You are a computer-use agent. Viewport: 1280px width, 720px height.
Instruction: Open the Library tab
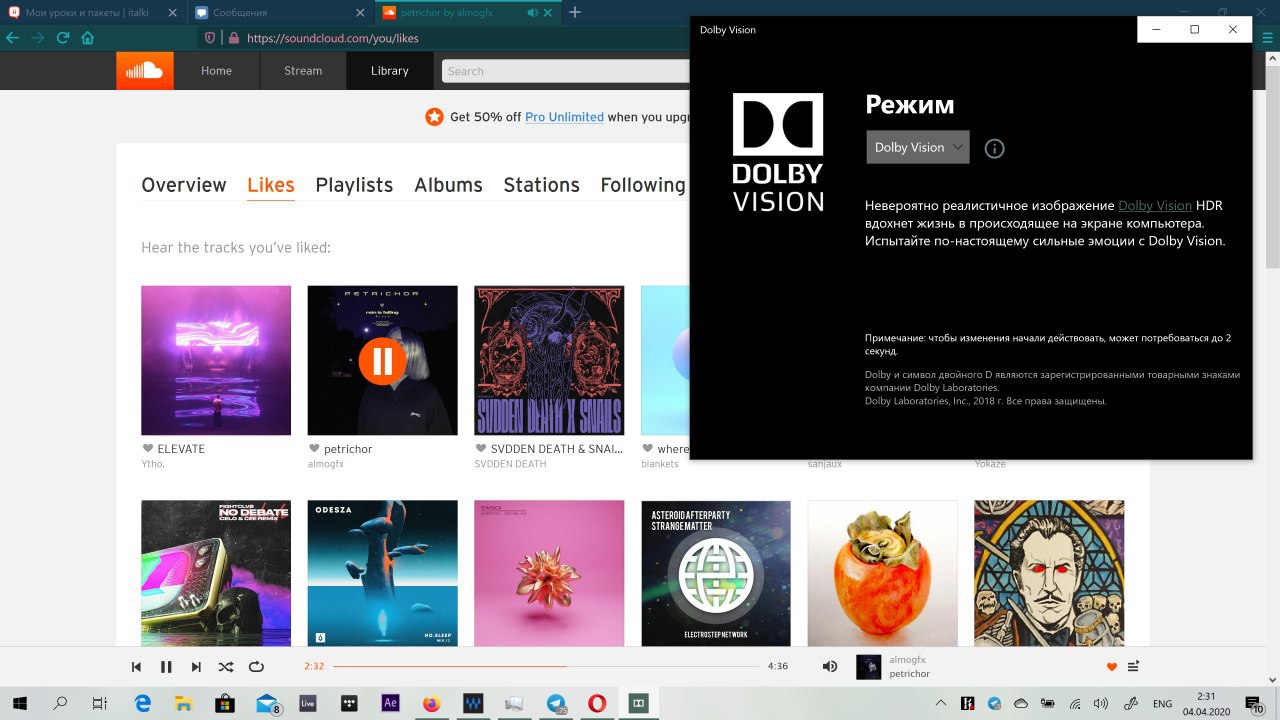[x=389, y=71]
